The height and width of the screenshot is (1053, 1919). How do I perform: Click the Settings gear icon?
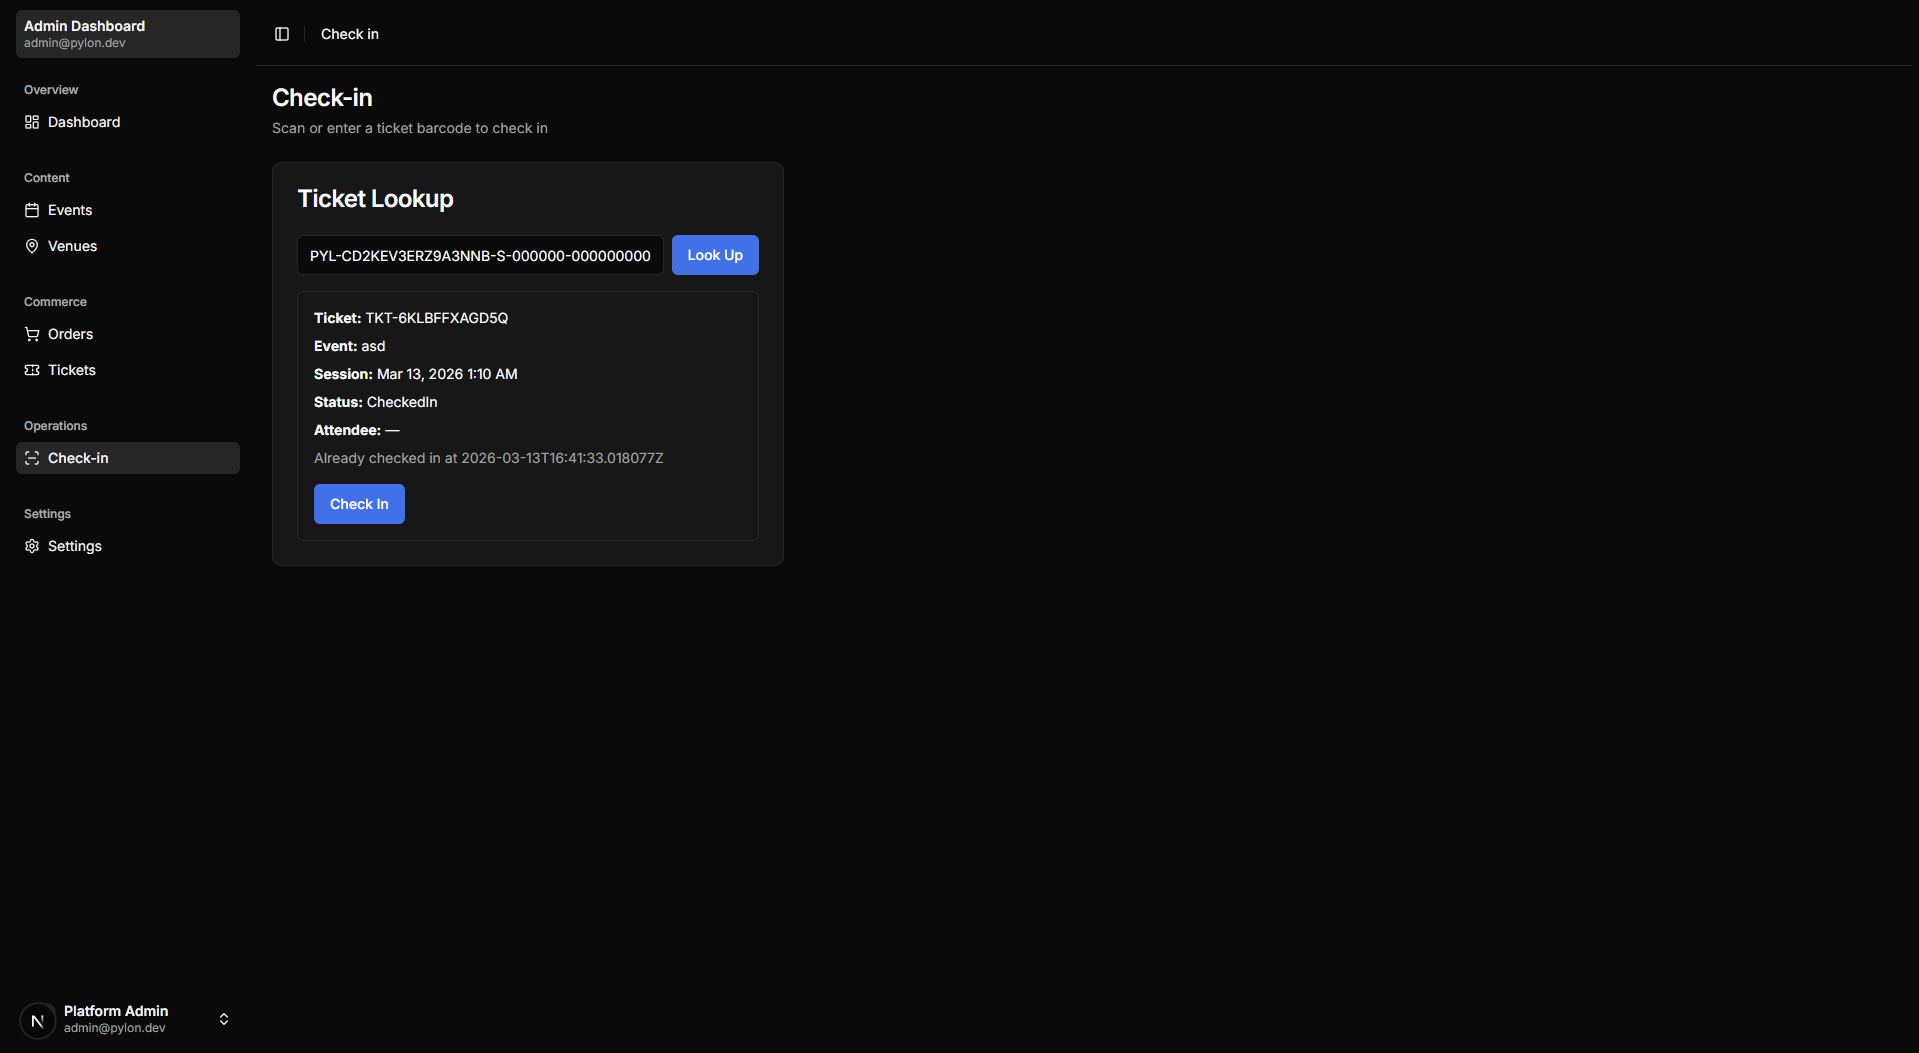pyautogui.click(x=32, y=546)
